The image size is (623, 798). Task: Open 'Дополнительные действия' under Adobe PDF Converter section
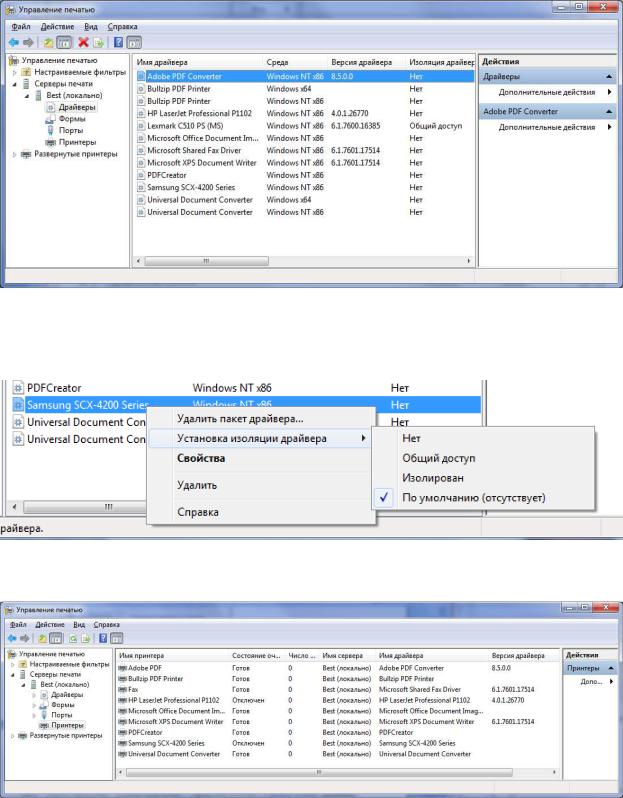tap(547, 127)
